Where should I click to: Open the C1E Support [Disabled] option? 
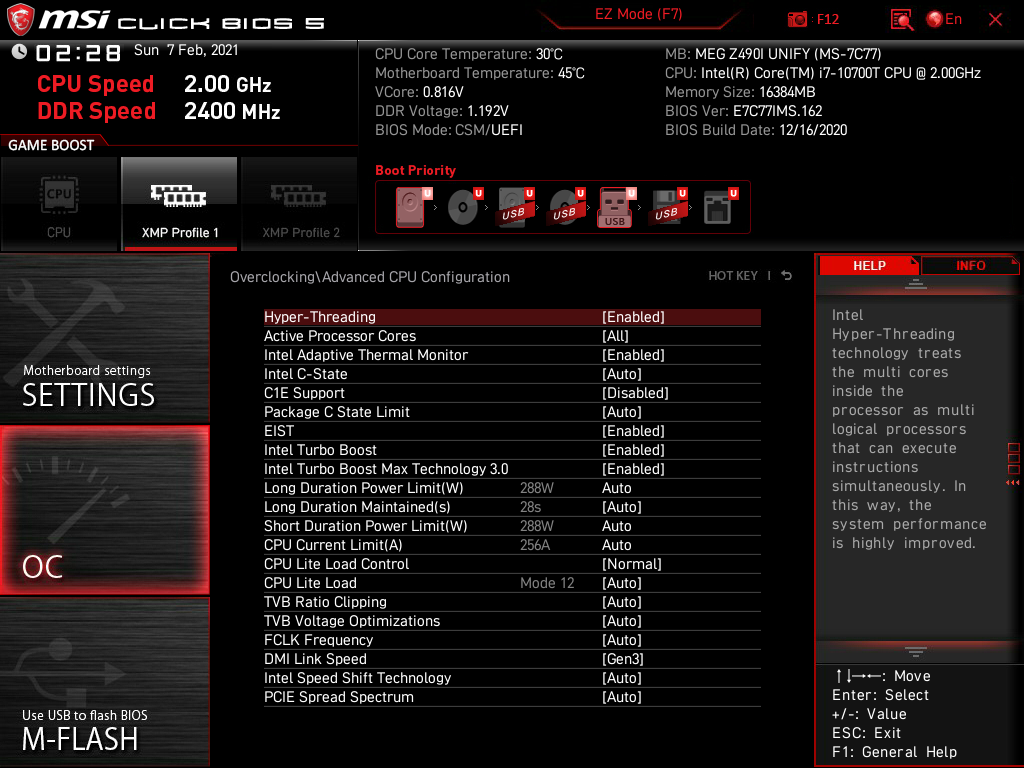635,393
